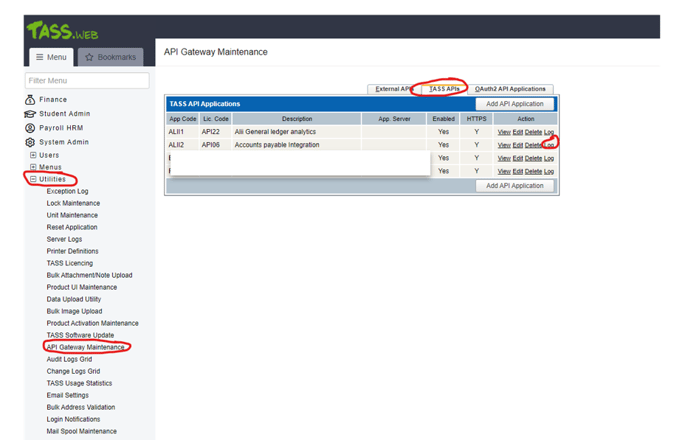Switch to the Menu tab
This screenshot has width=688, height=440.
(x=51, y=57)
